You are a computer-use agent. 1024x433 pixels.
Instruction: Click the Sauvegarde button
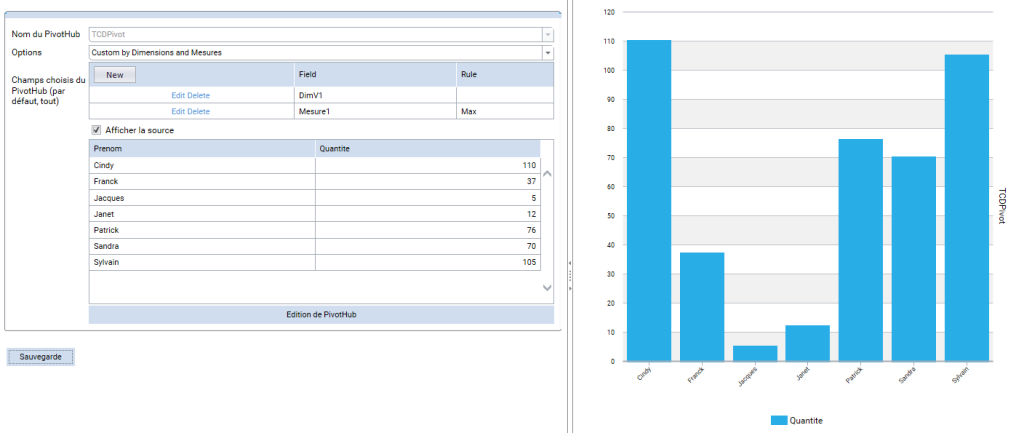pyautogui.click(x=40, y=357)
